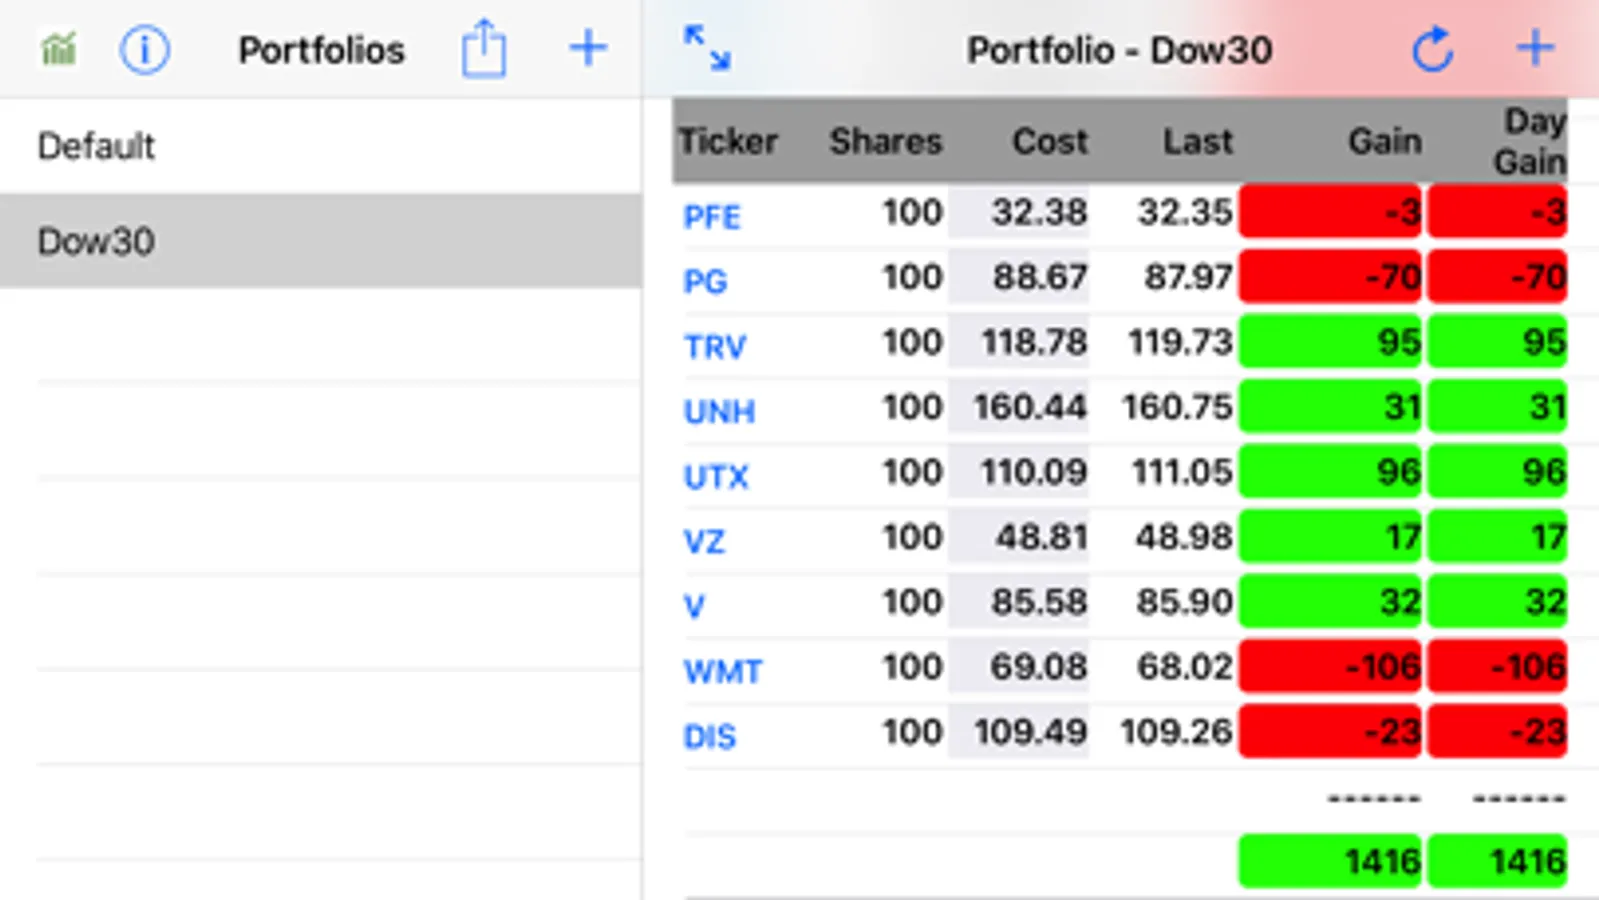
Task: Edit the PG cost field 88.67
Action: [x=1020, y=277]
